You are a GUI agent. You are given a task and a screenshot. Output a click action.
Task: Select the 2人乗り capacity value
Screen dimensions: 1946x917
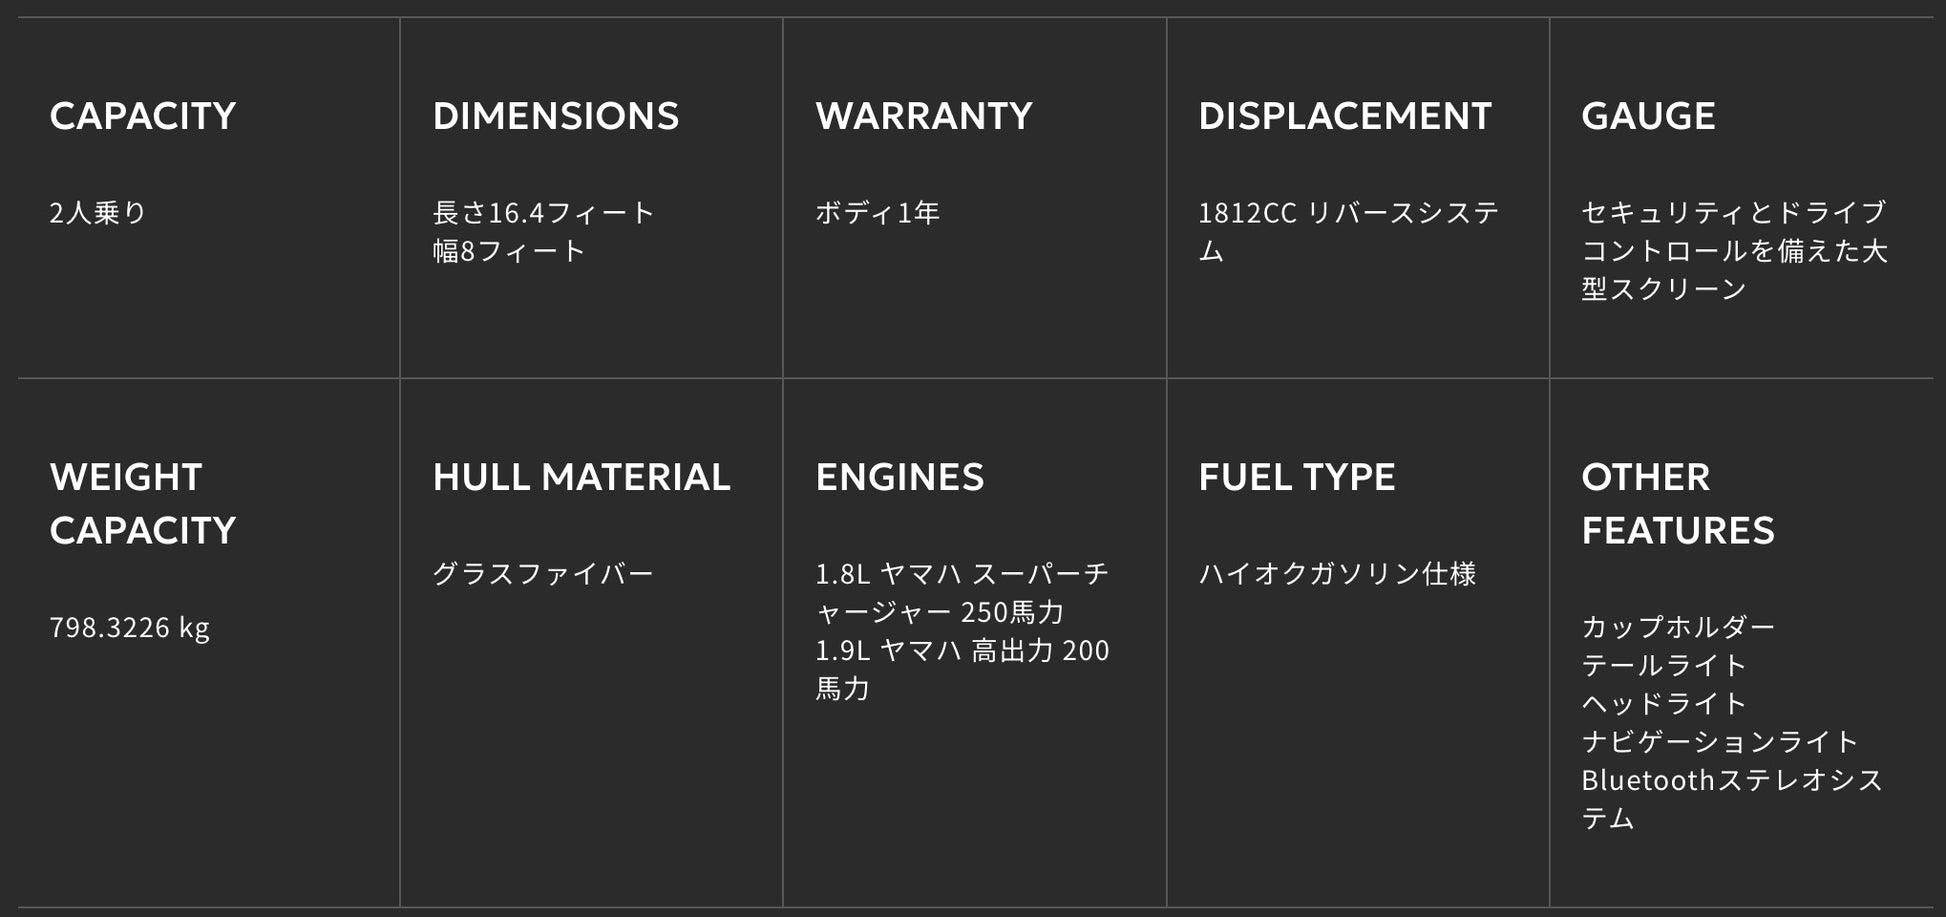[x=98, y=213]
